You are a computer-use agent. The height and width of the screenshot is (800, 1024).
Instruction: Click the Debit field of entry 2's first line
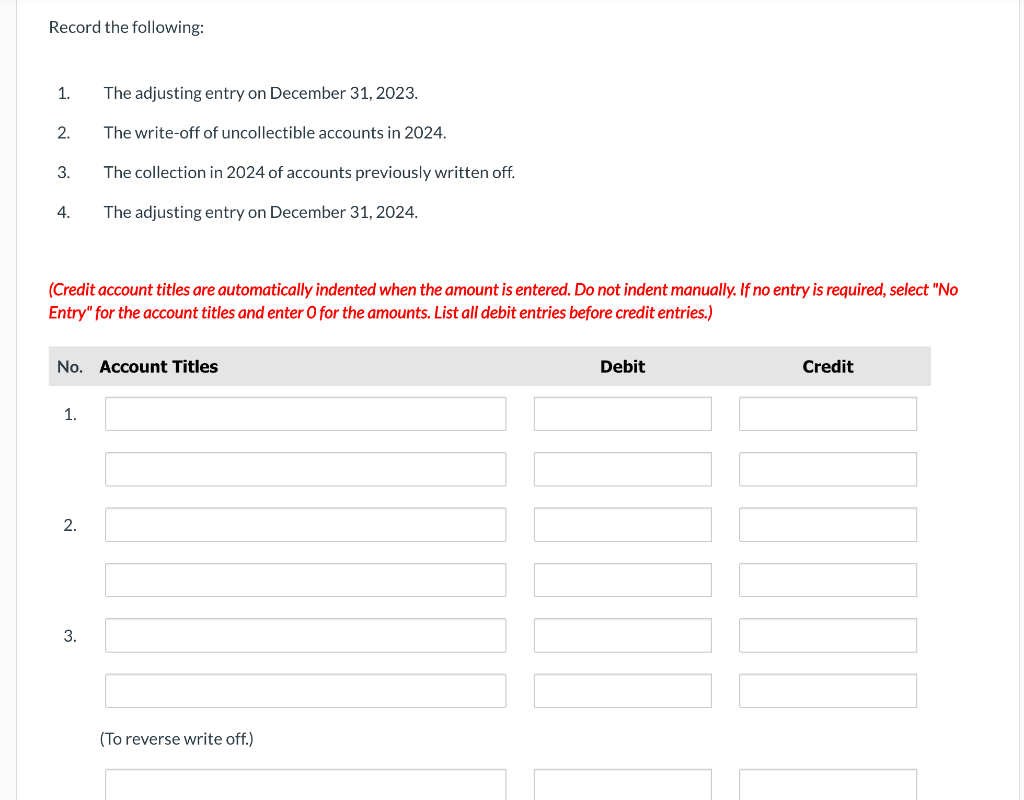click(x=622, y=524)
